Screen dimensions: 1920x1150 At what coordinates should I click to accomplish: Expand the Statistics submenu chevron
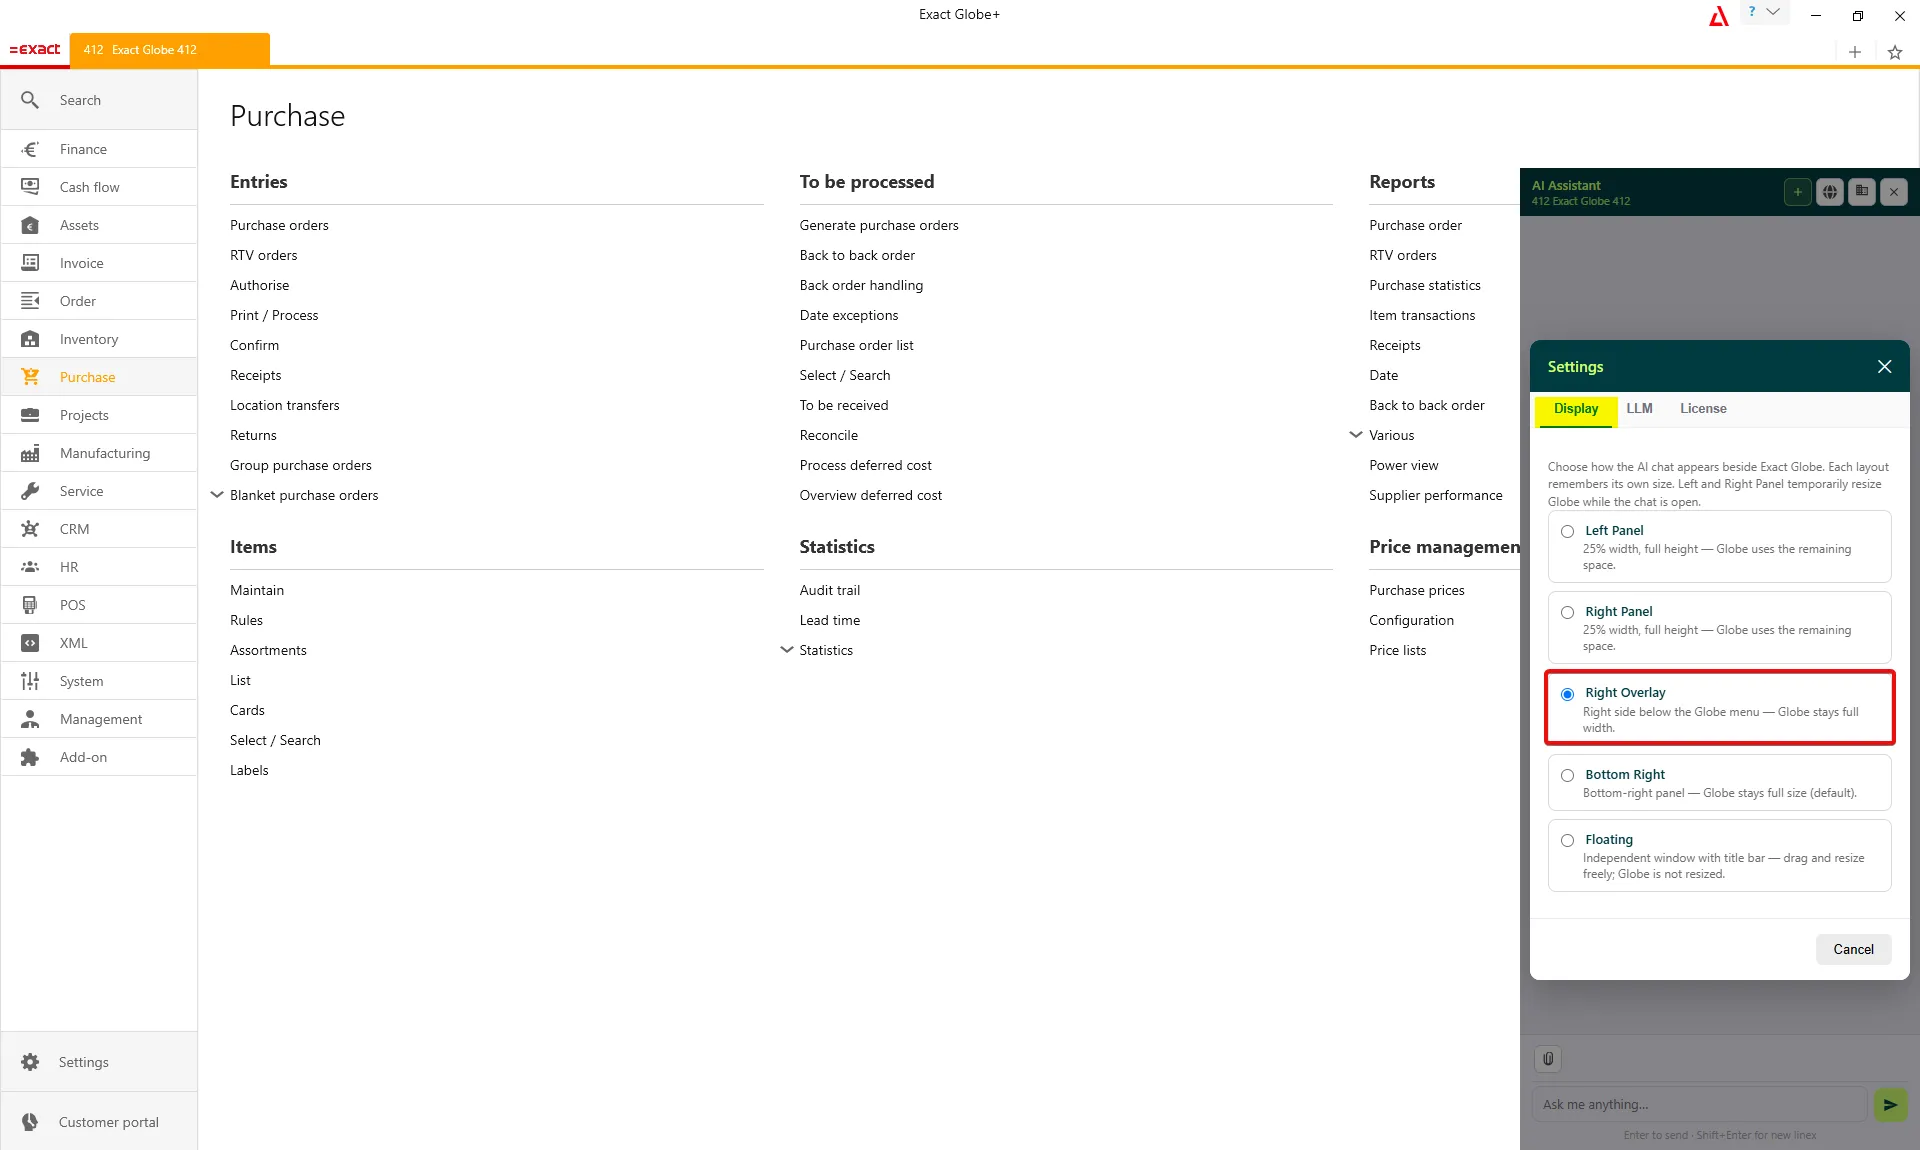pos(787,650)
